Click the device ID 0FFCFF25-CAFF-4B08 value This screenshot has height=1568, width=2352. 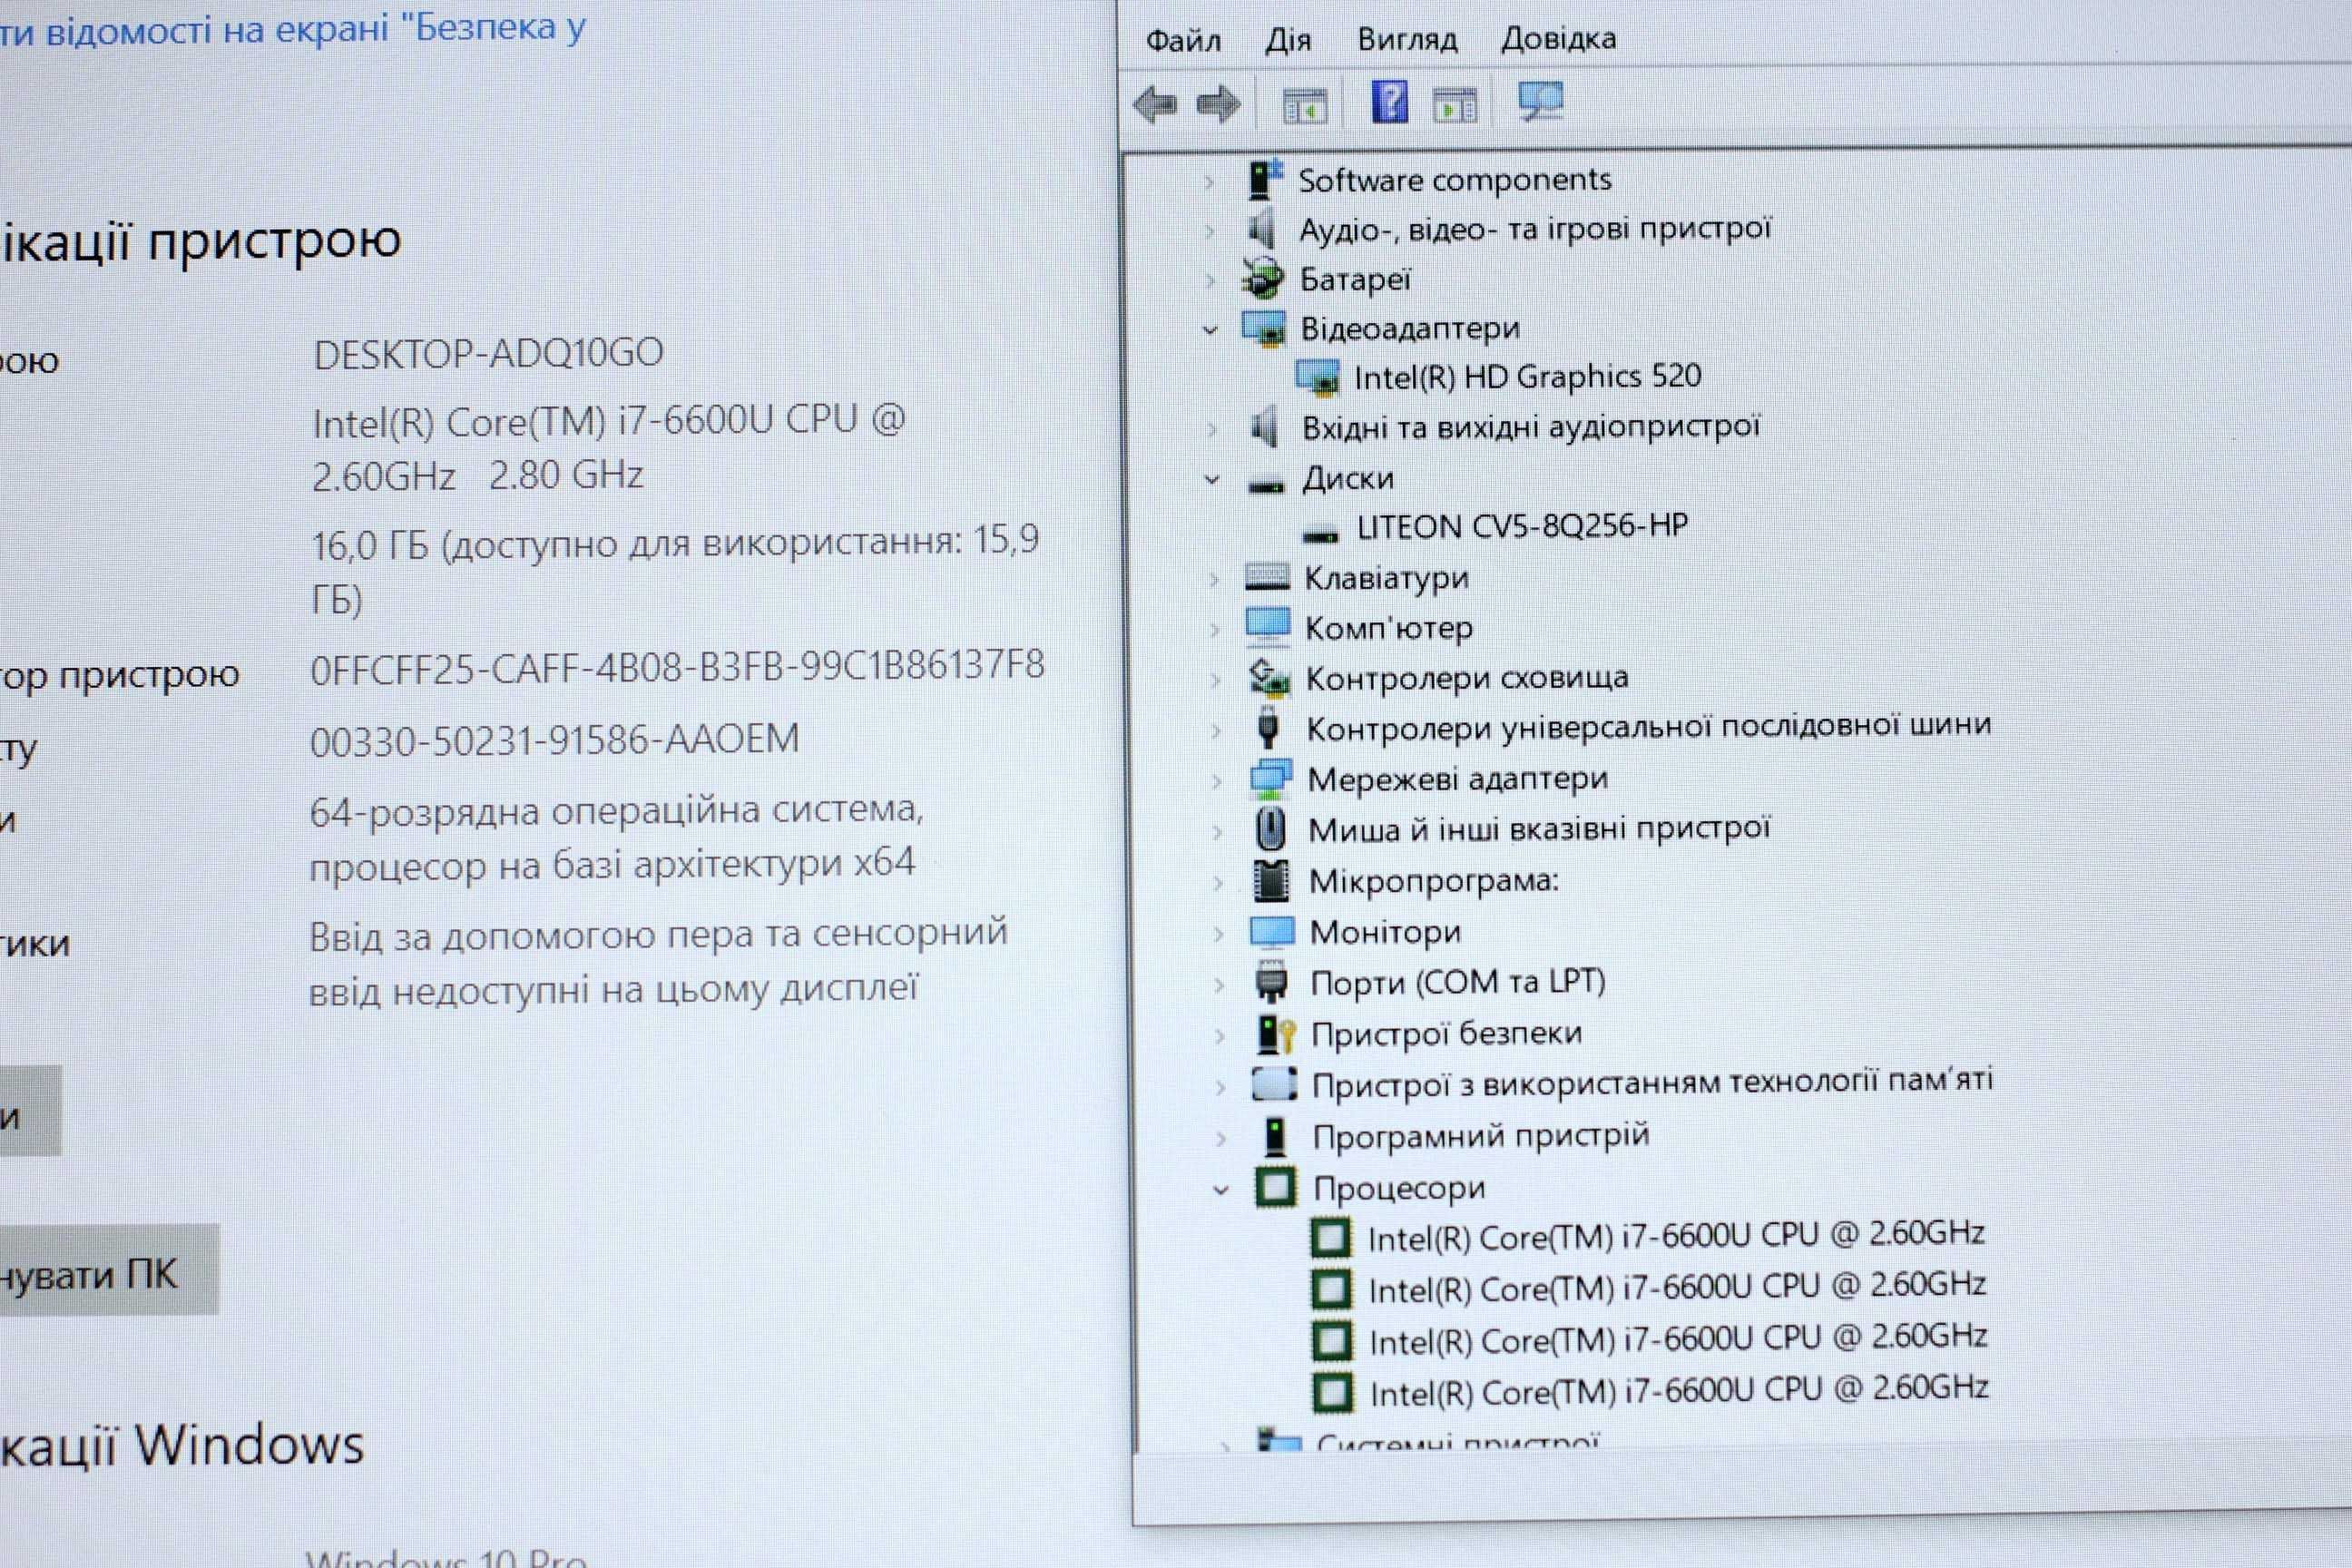(x=677, y=667)
